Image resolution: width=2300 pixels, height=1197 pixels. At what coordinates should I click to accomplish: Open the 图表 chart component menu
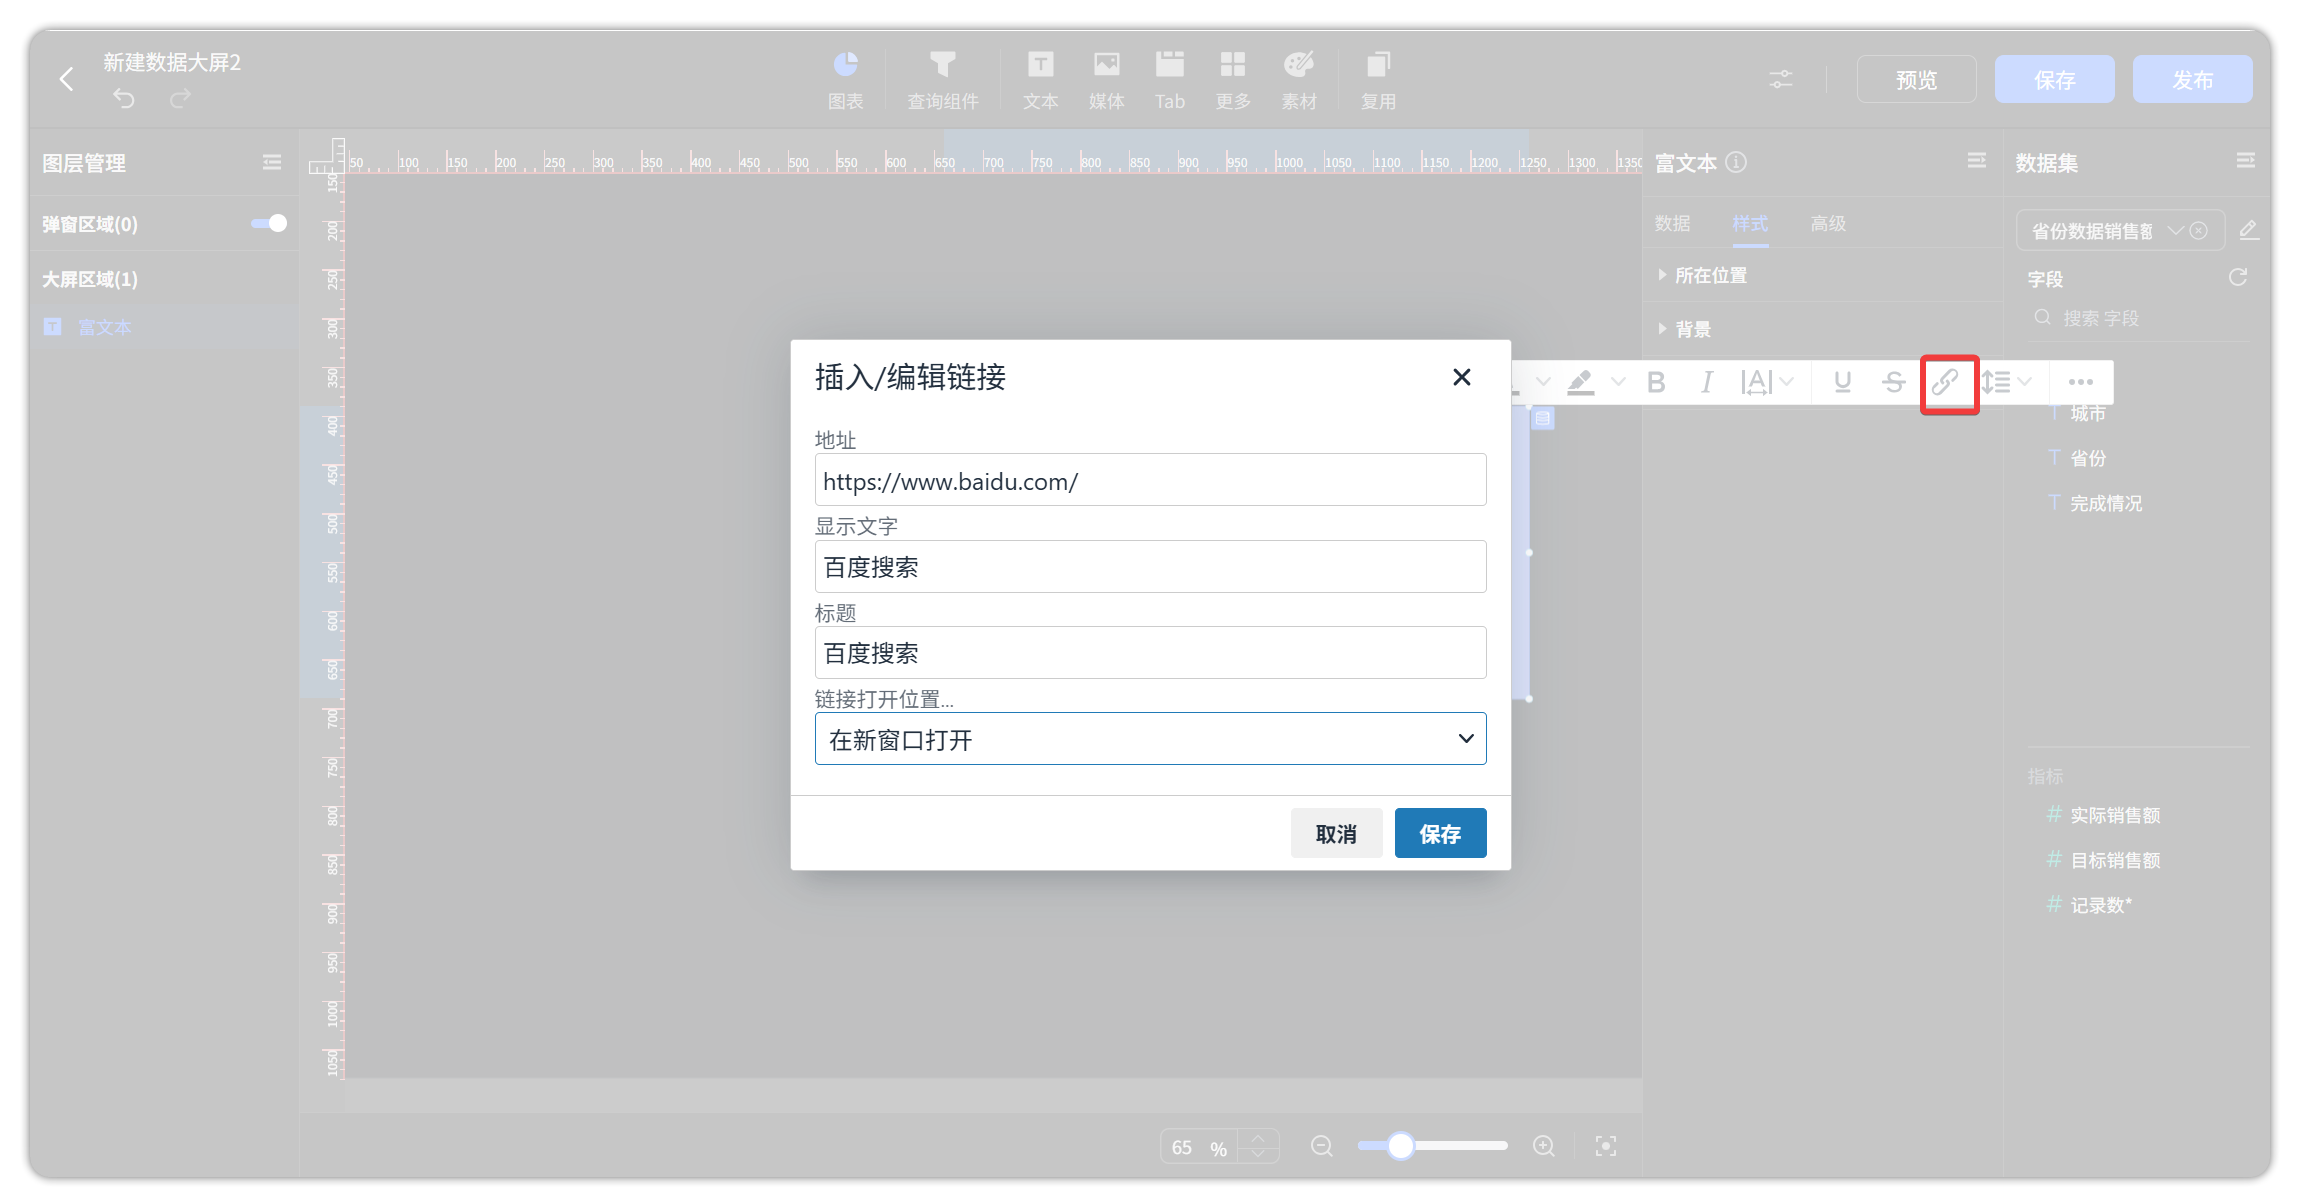(x=845, y=80)
